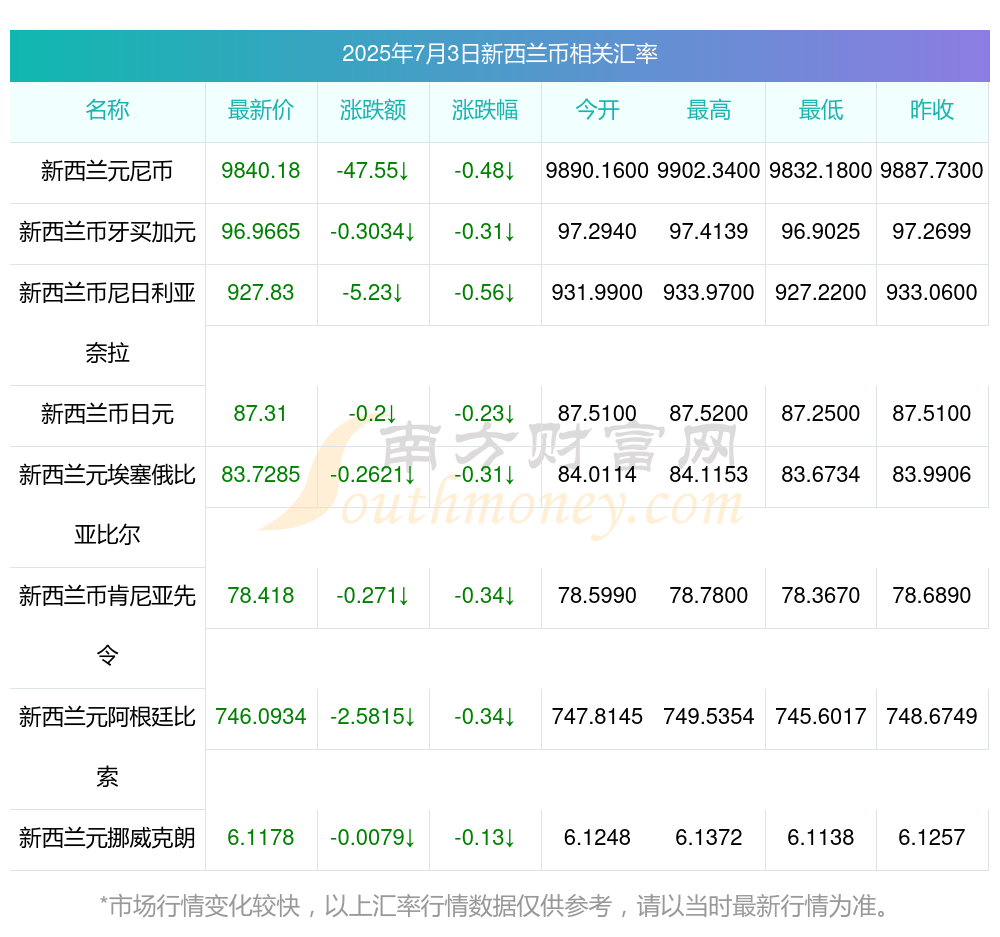Screen dimensions: 1000x937
Task: Select latest price 746.0934
Action: pos(261,716)
